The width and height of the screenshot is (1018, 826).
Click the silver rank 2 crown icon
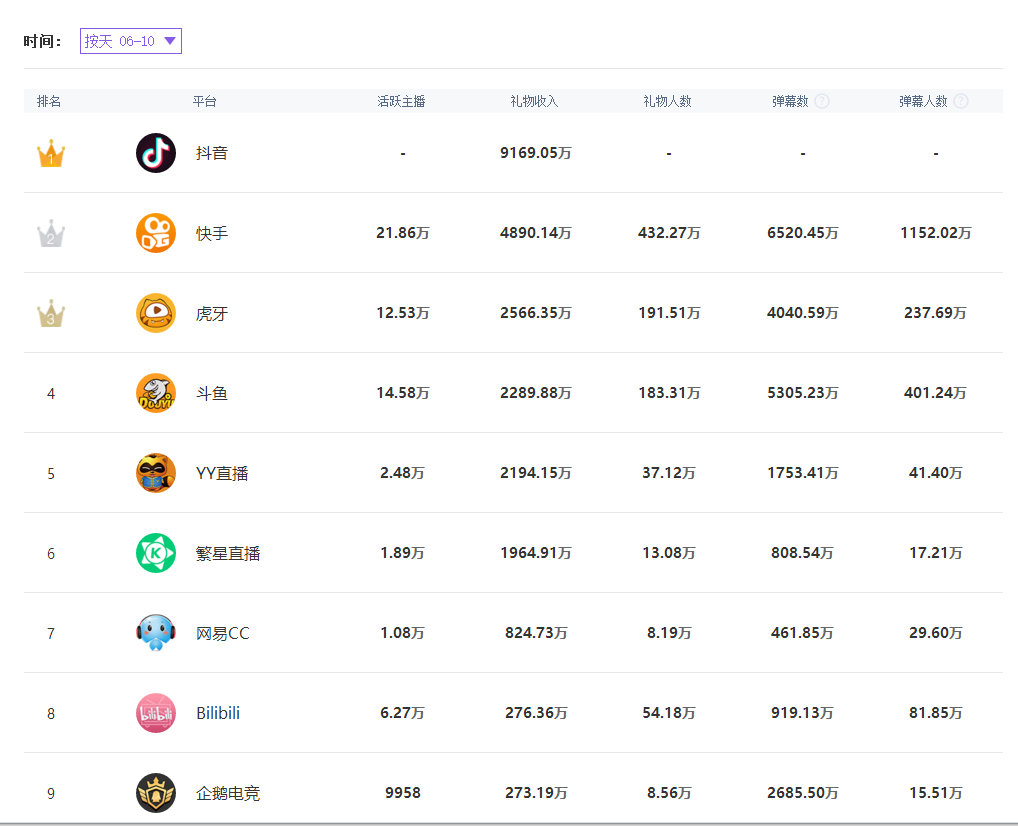(51, 234)
